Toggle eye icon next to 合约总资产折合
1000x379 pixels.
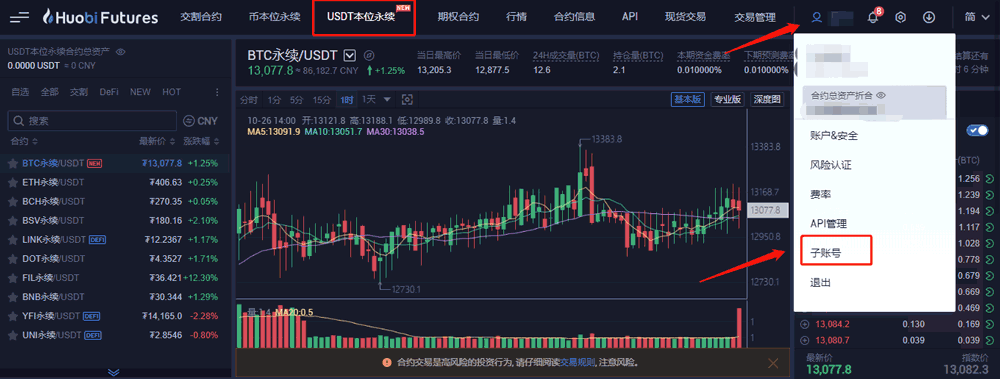click(881, 95)
